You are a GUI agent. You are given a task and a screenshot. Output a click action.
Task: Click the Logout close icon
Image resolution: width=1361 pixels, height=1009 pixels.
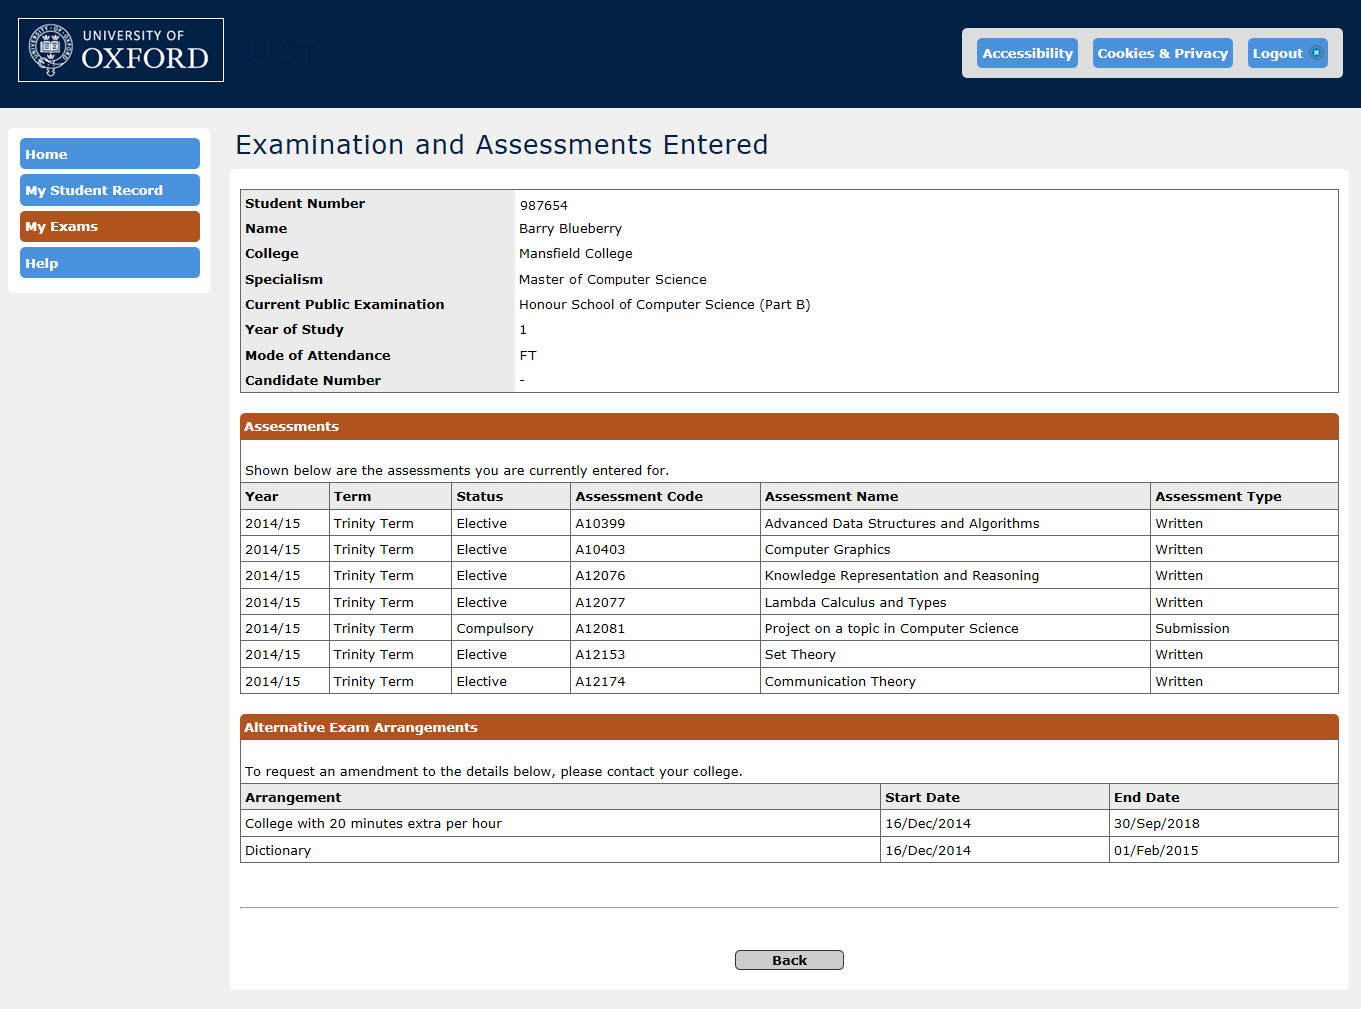pos(1316,53)
